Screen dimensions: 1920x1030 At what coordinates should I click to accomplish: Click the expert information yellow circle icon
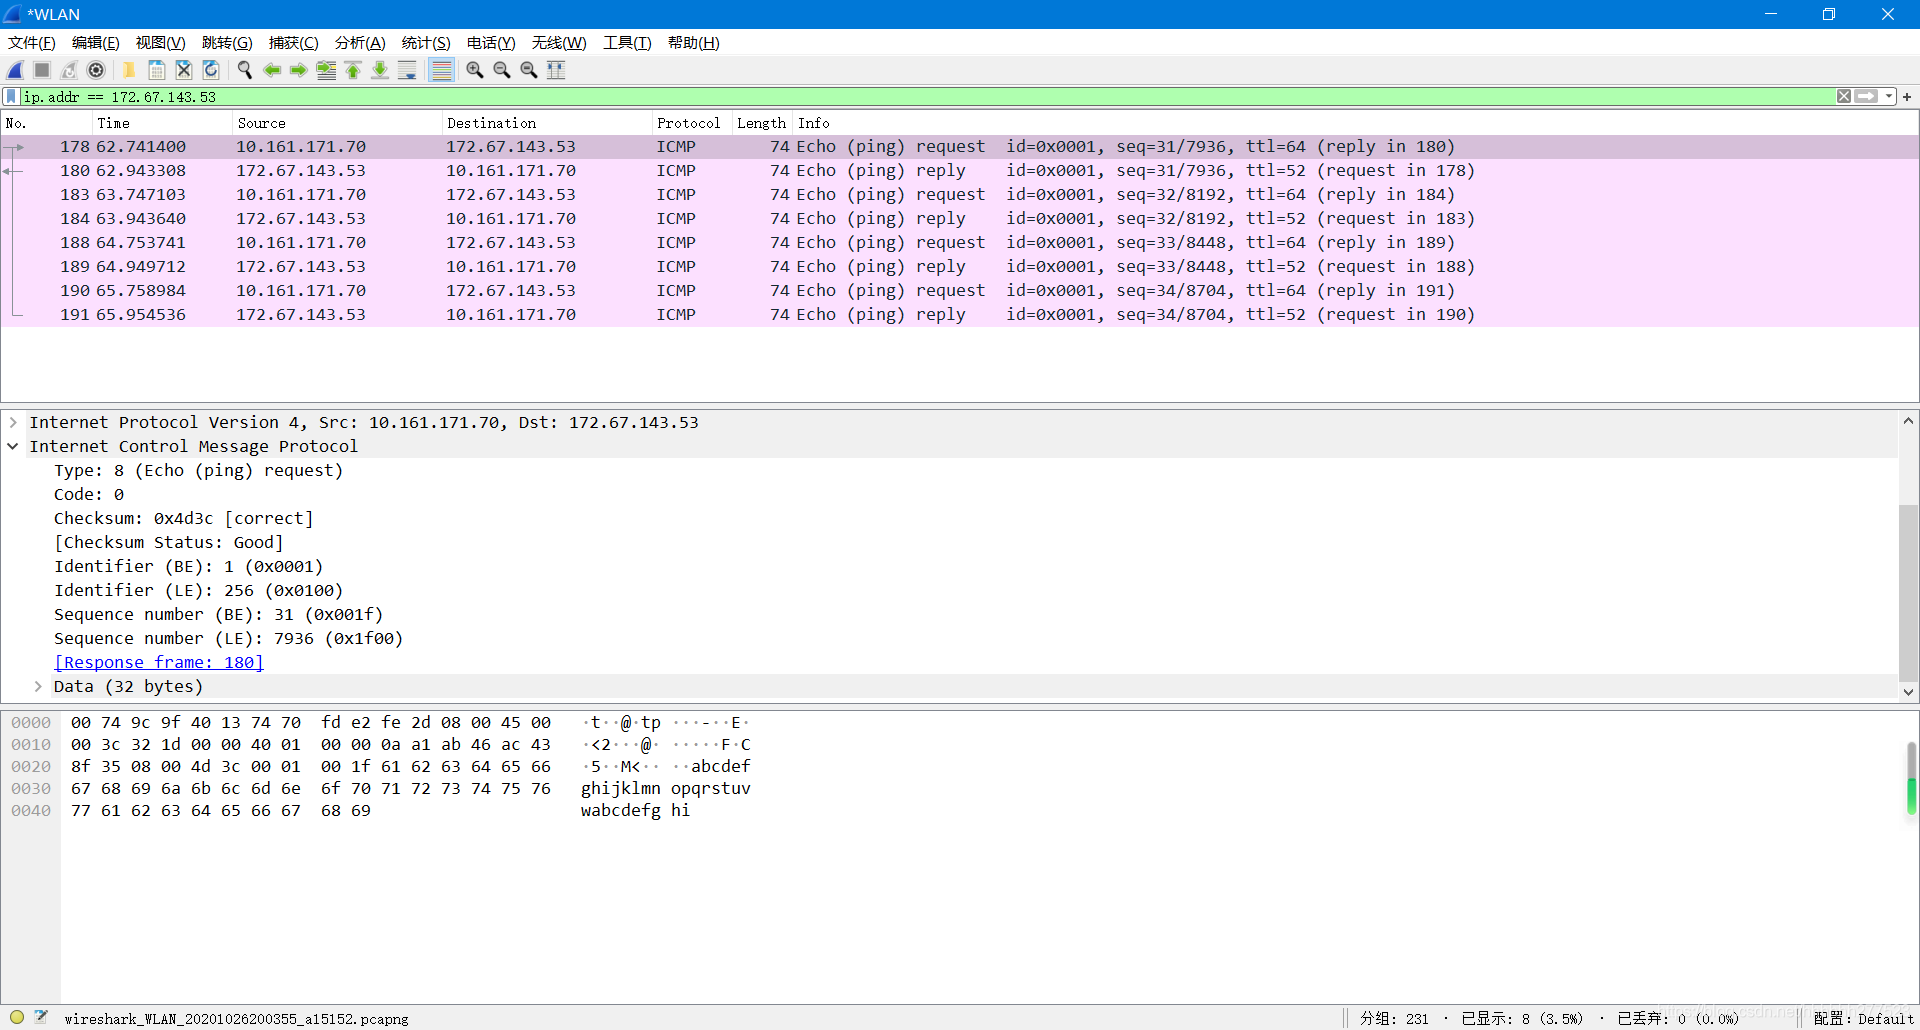(17, 1018)
